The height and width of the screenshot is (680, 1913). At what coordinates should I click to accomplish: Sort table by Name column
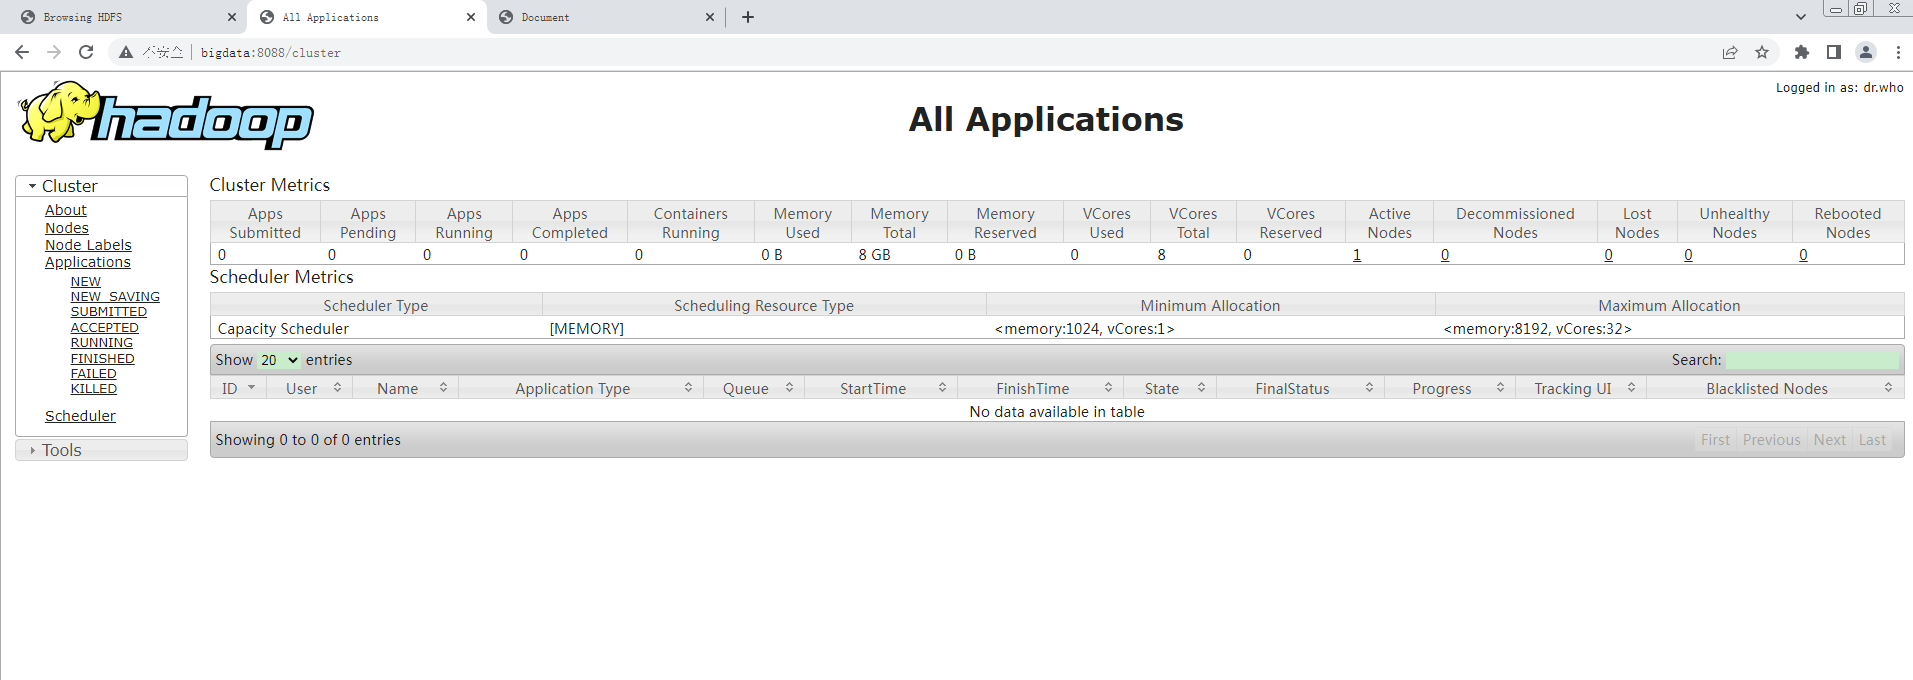(404, 388)
